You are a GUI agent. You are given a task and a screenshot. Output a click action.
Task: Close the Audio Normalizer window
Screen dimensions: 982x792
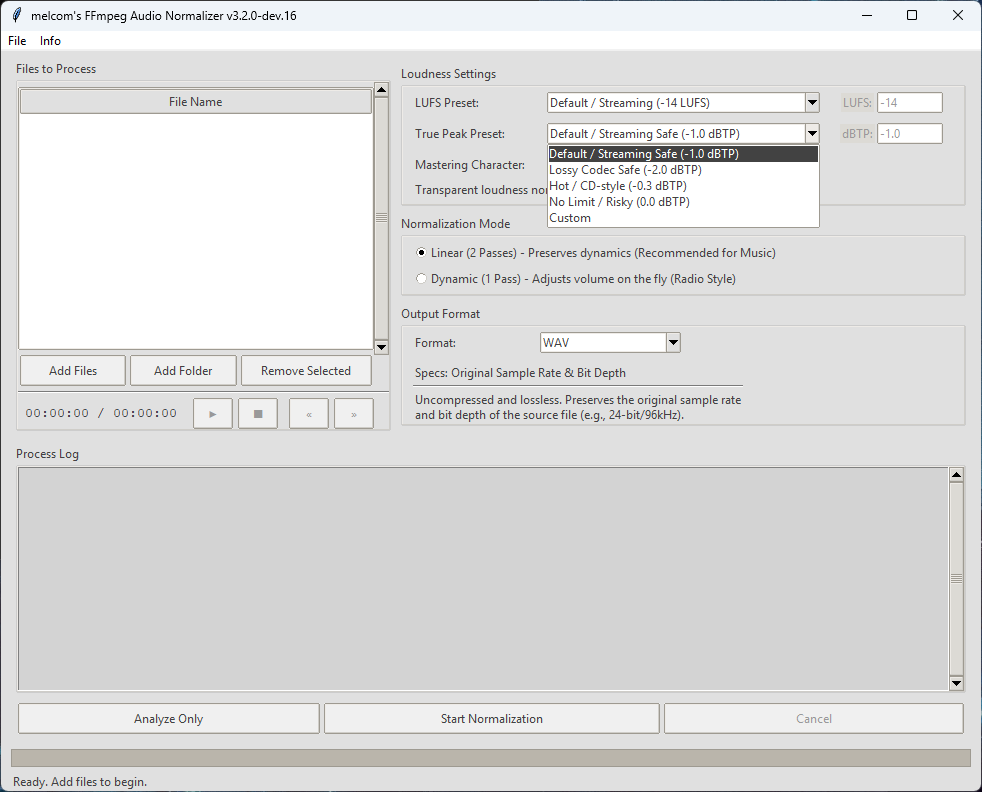pos(958,15)
